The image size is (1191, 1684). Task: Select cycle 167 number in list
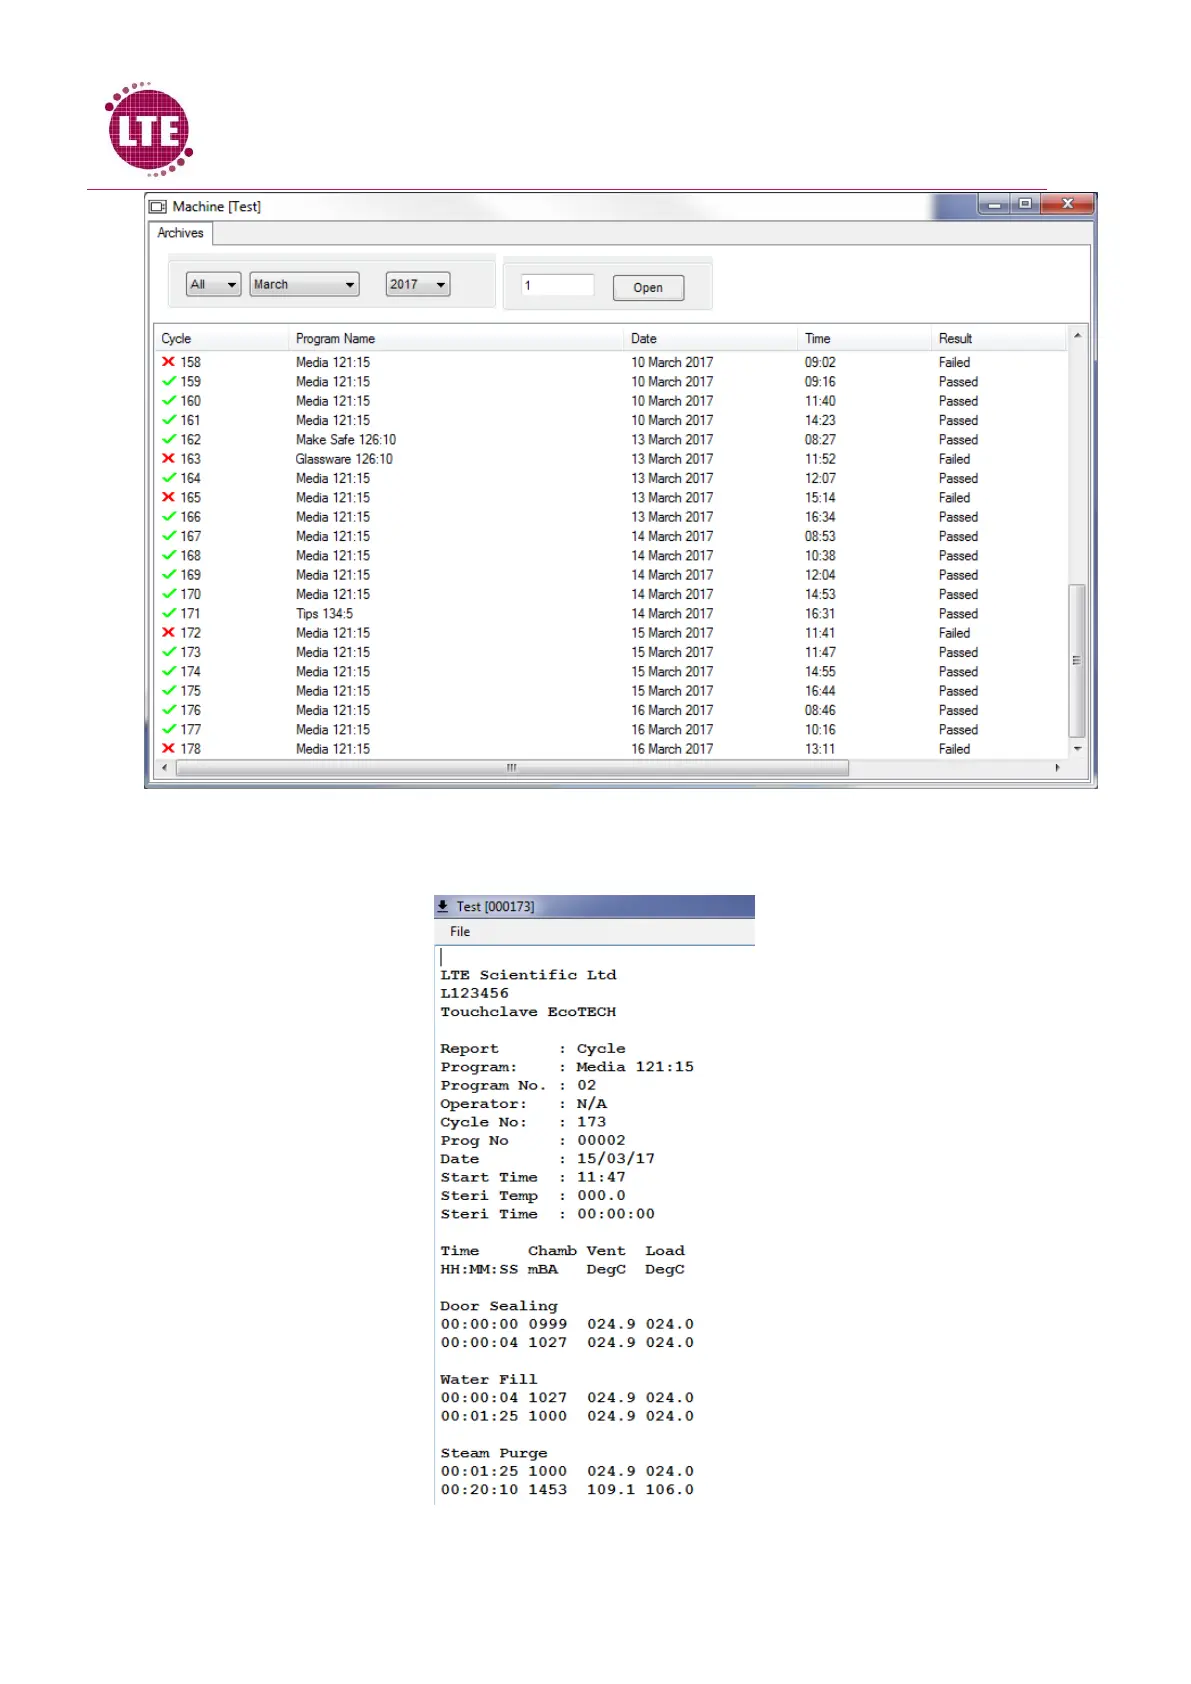point(190,536)
